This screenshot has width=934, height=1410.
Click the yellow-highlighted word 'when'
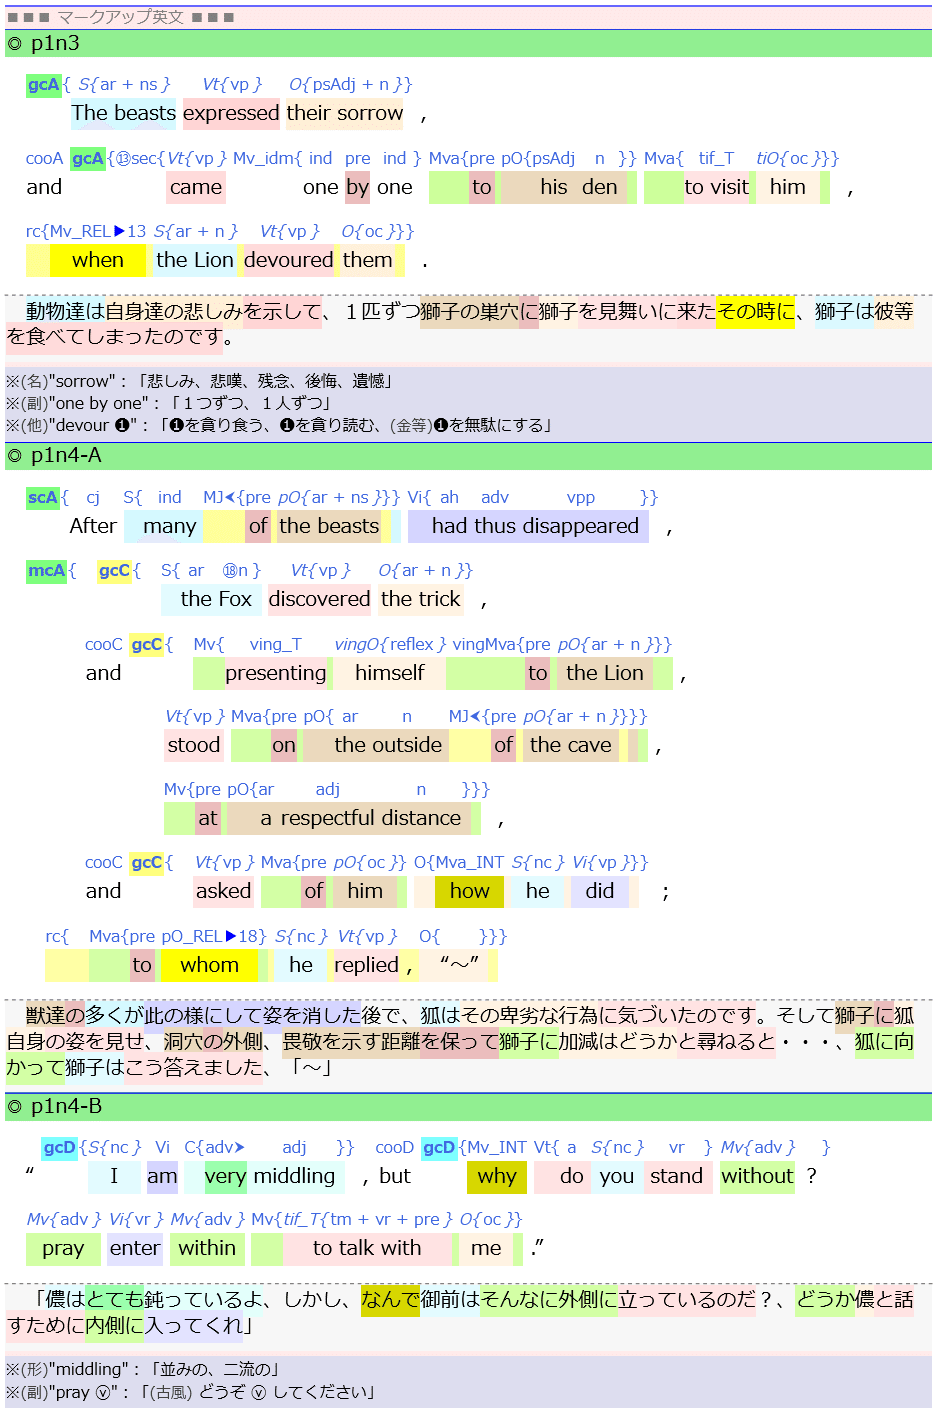pos(98,260)
